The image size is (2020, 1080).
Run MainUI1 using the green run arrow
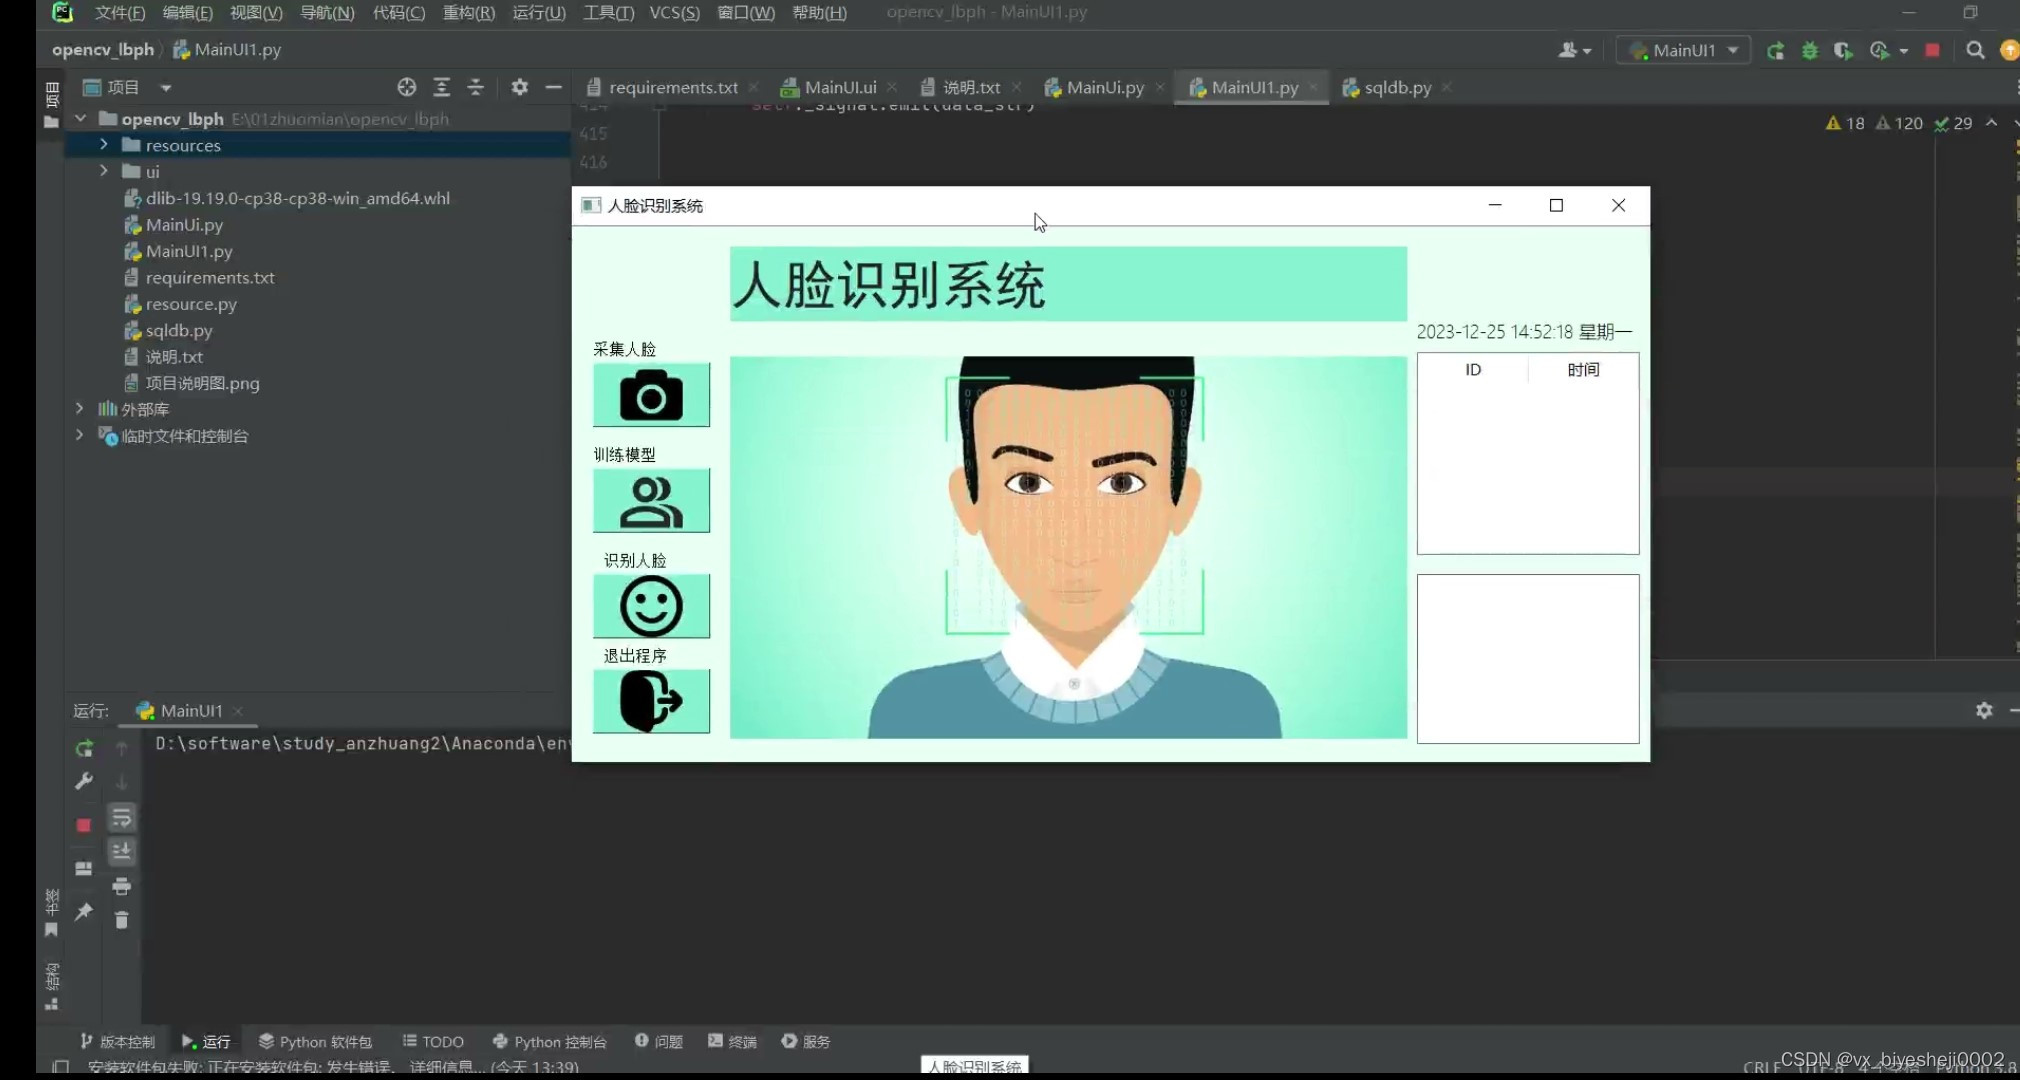tap(1776, 50)
